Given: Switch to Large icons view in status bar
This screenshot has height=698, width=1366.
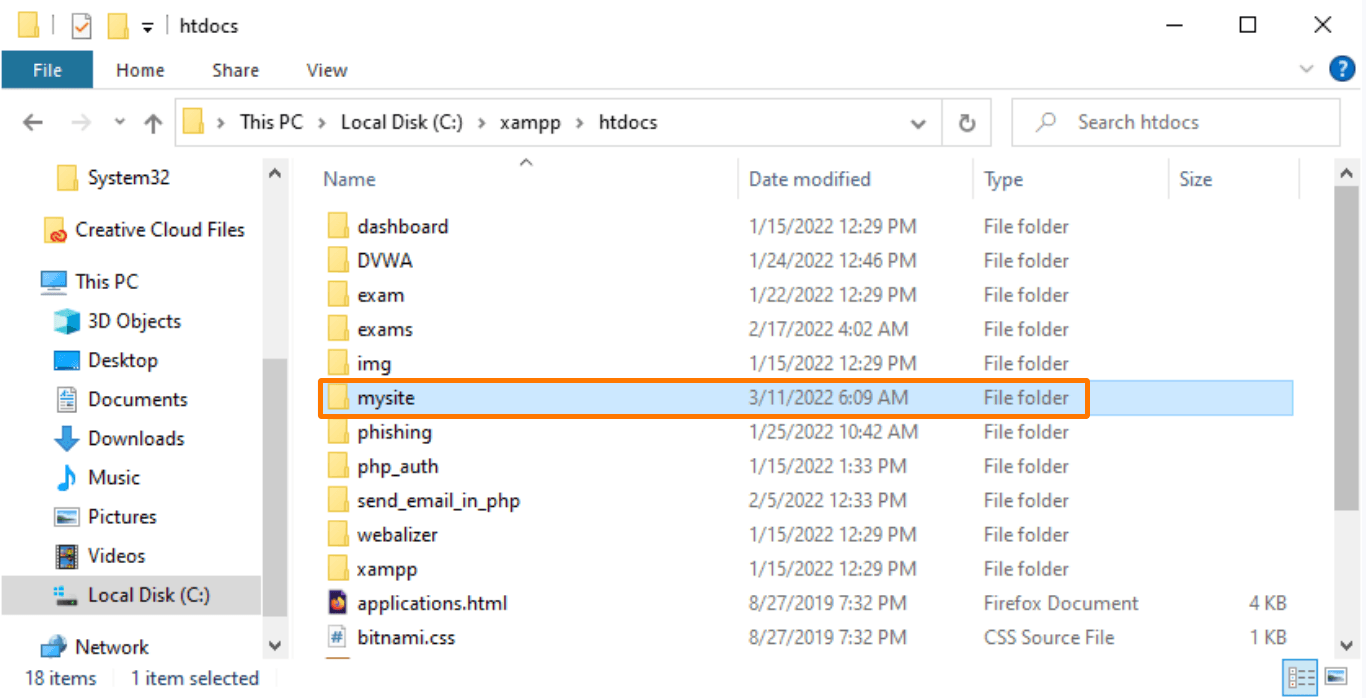Looking at the screenshot, I should point(1334,677).
